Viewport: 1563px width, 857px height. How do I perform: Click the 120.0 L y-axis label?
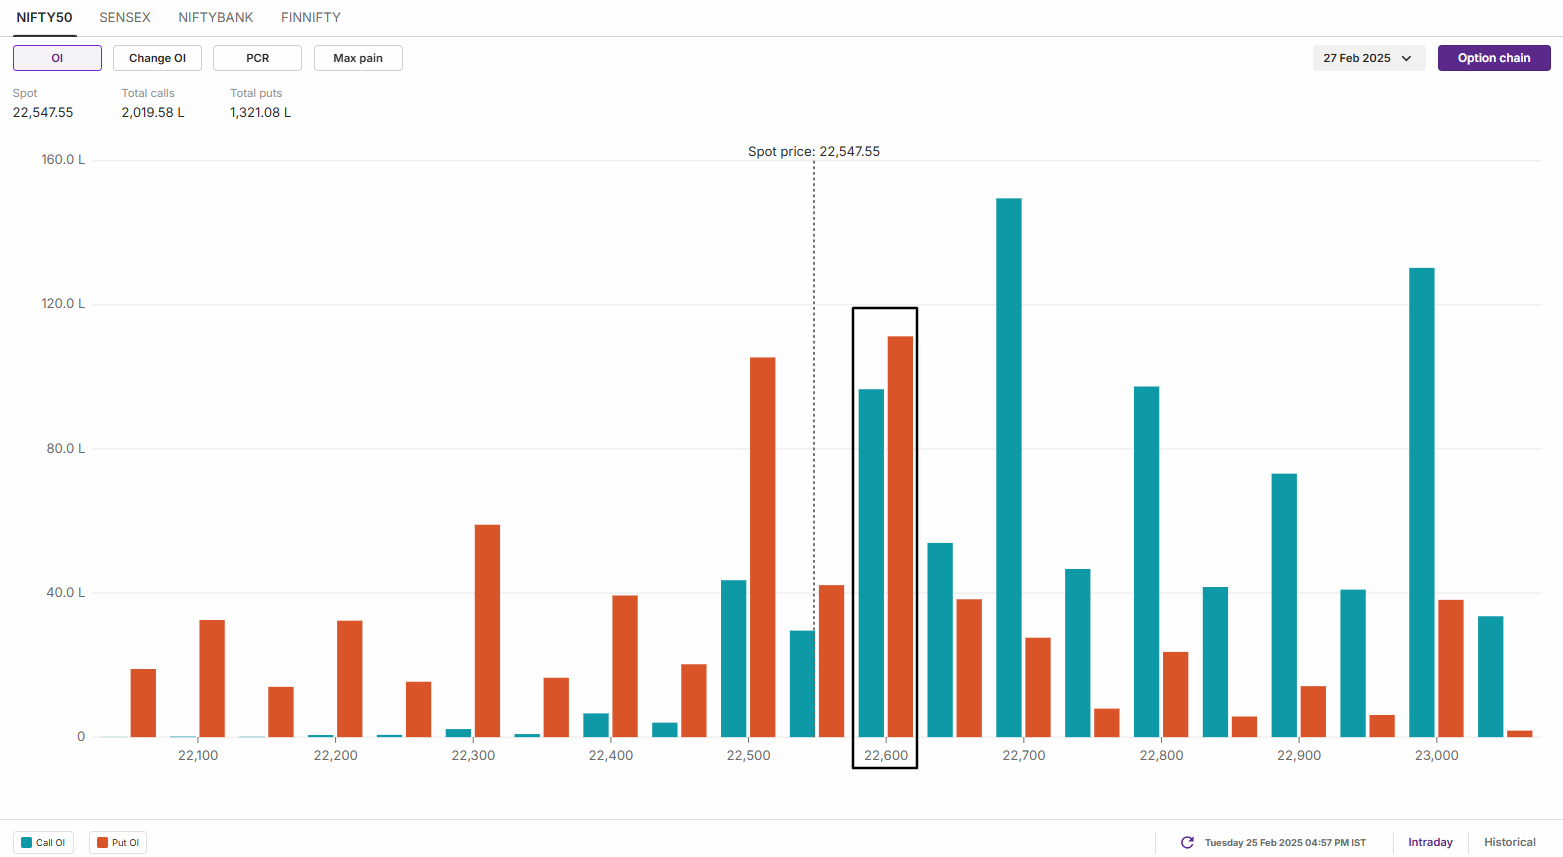[x=63, y=303]
